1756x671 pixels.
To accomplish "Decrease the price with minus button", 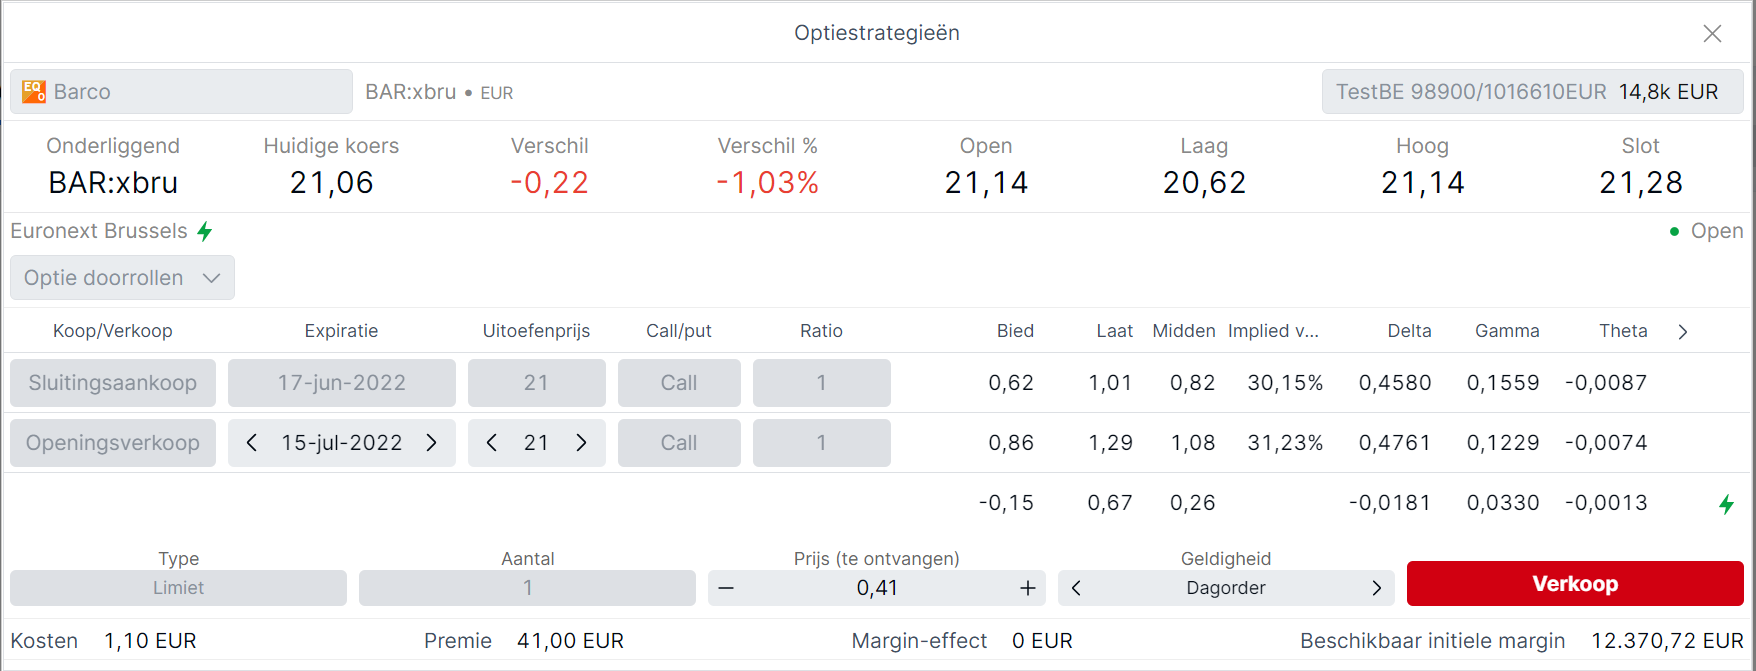I will point(727,588).
